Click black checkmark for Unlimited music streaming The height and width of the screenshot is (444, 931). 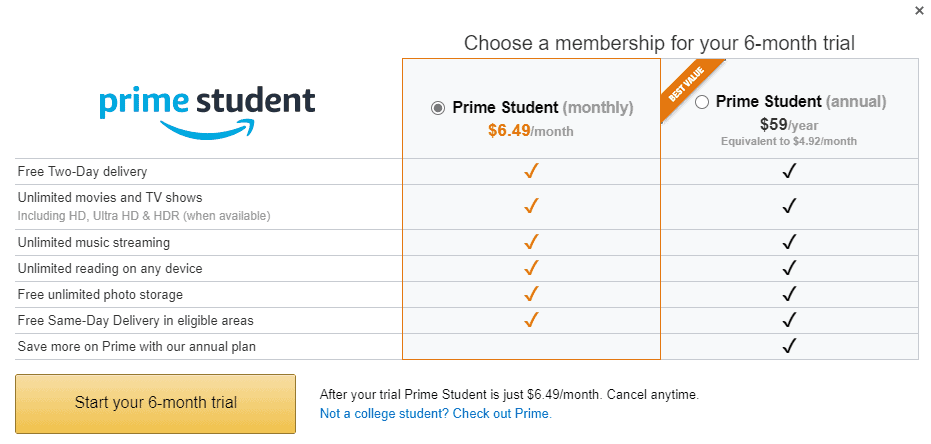[x=789, y=242]
